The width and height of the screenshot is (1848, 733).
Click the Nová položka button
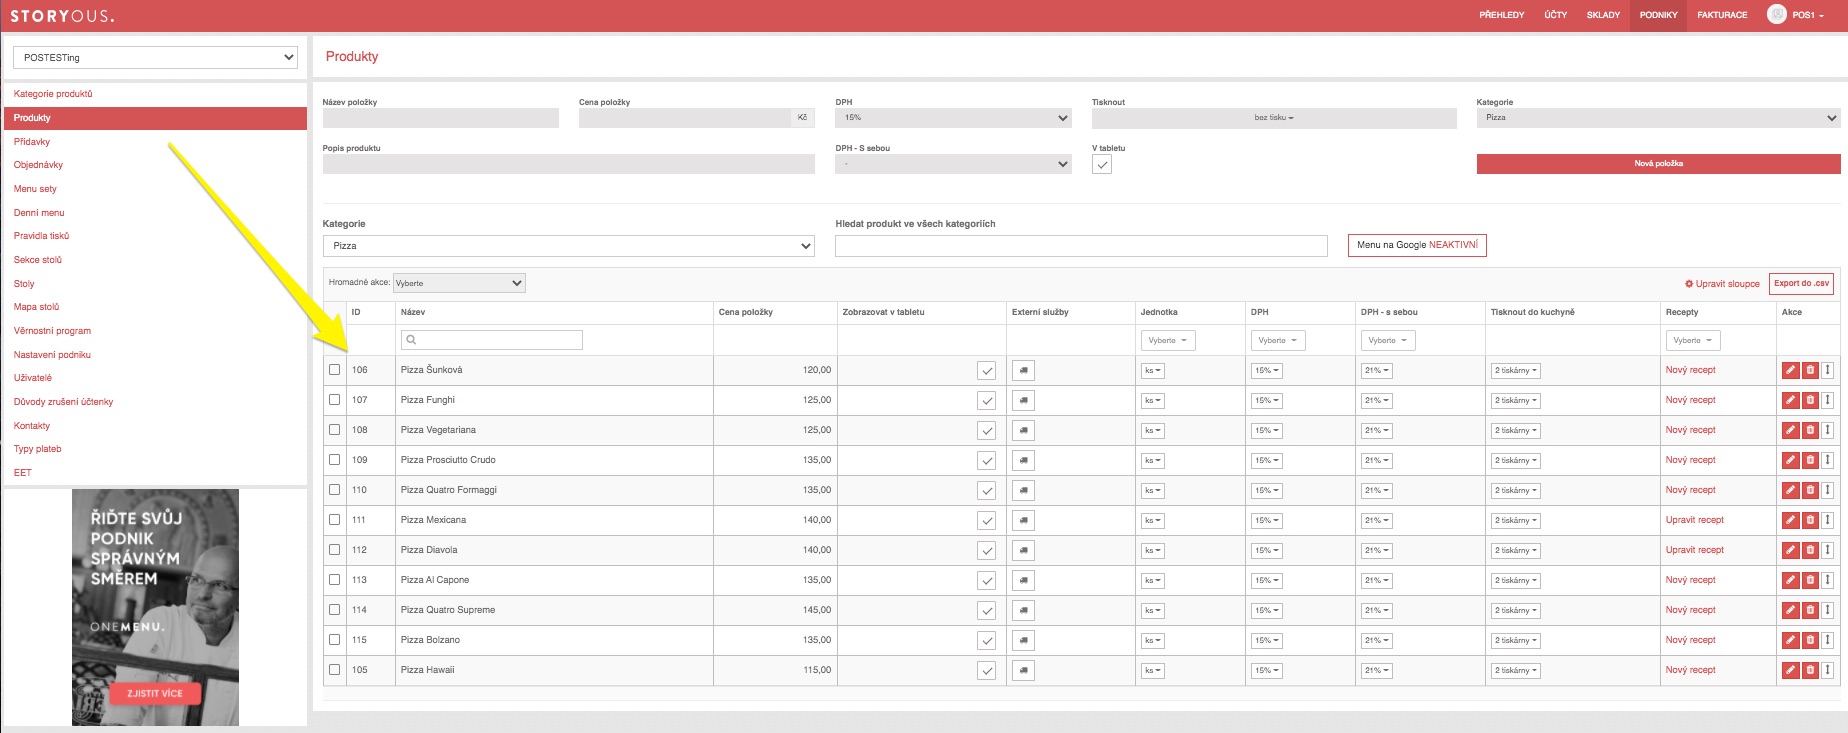[x=1658, y=164]
